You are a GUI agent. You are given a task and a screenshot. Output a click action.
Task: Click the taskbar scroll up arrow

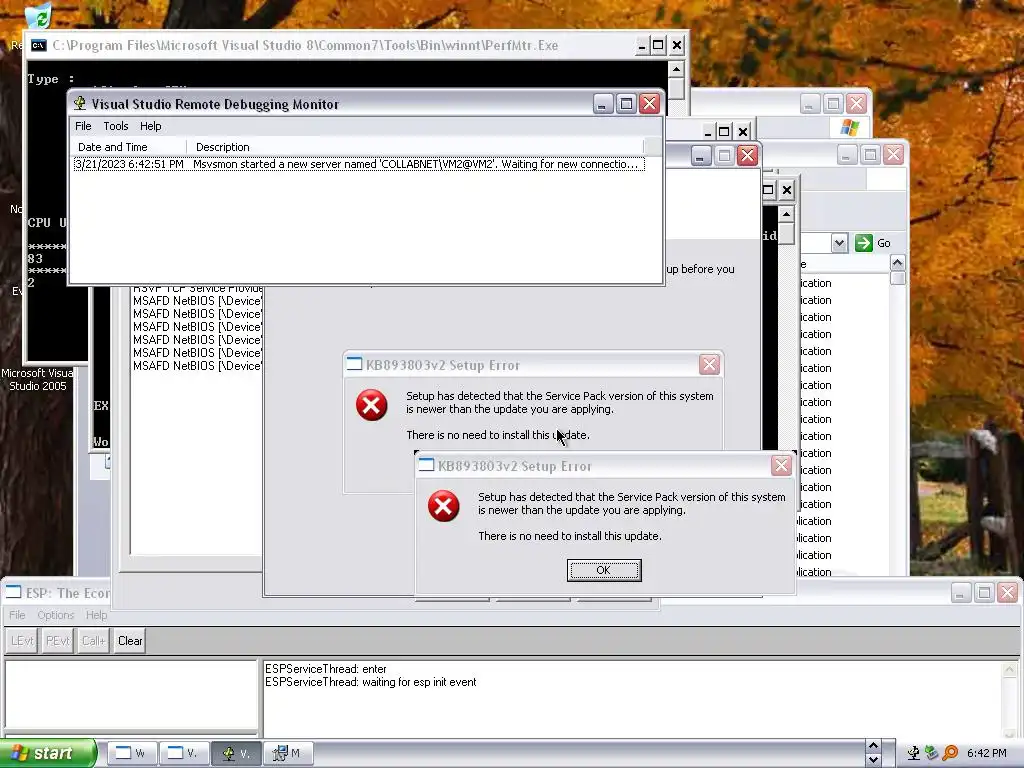(873, 746)
